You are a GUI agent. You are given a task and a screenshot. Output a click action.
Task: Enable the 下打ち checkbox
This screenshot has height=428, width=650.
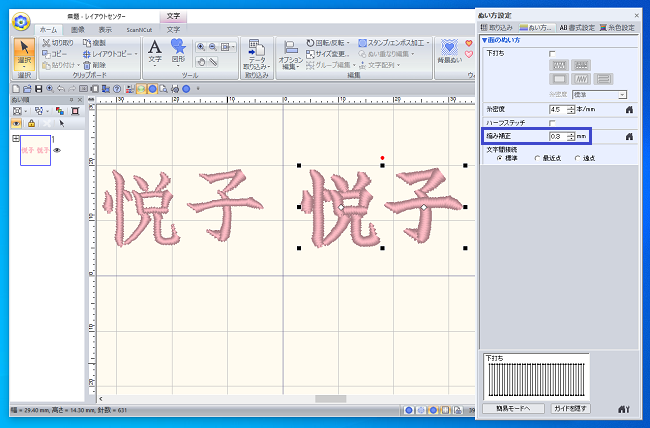[553, 52]
